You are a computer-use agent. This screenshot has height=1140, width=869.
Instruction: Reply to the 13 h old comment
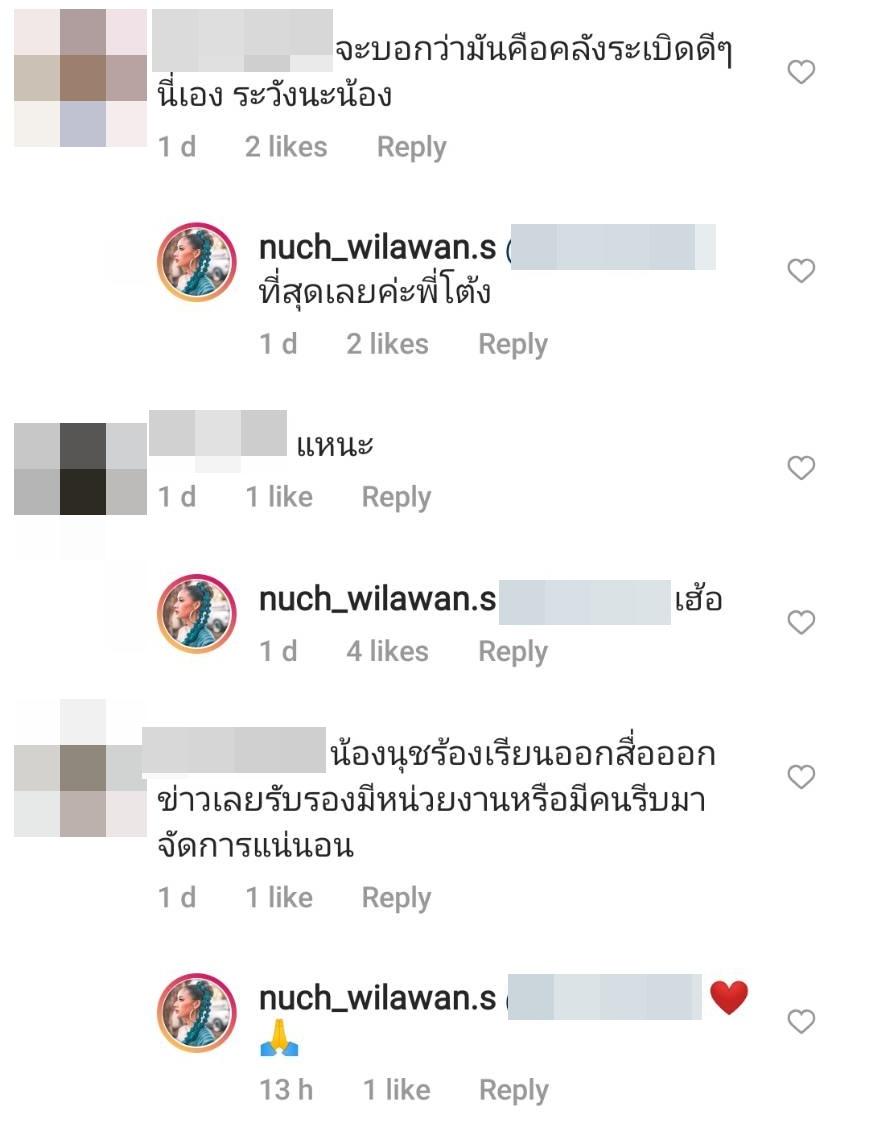[x=513, y=1091]
